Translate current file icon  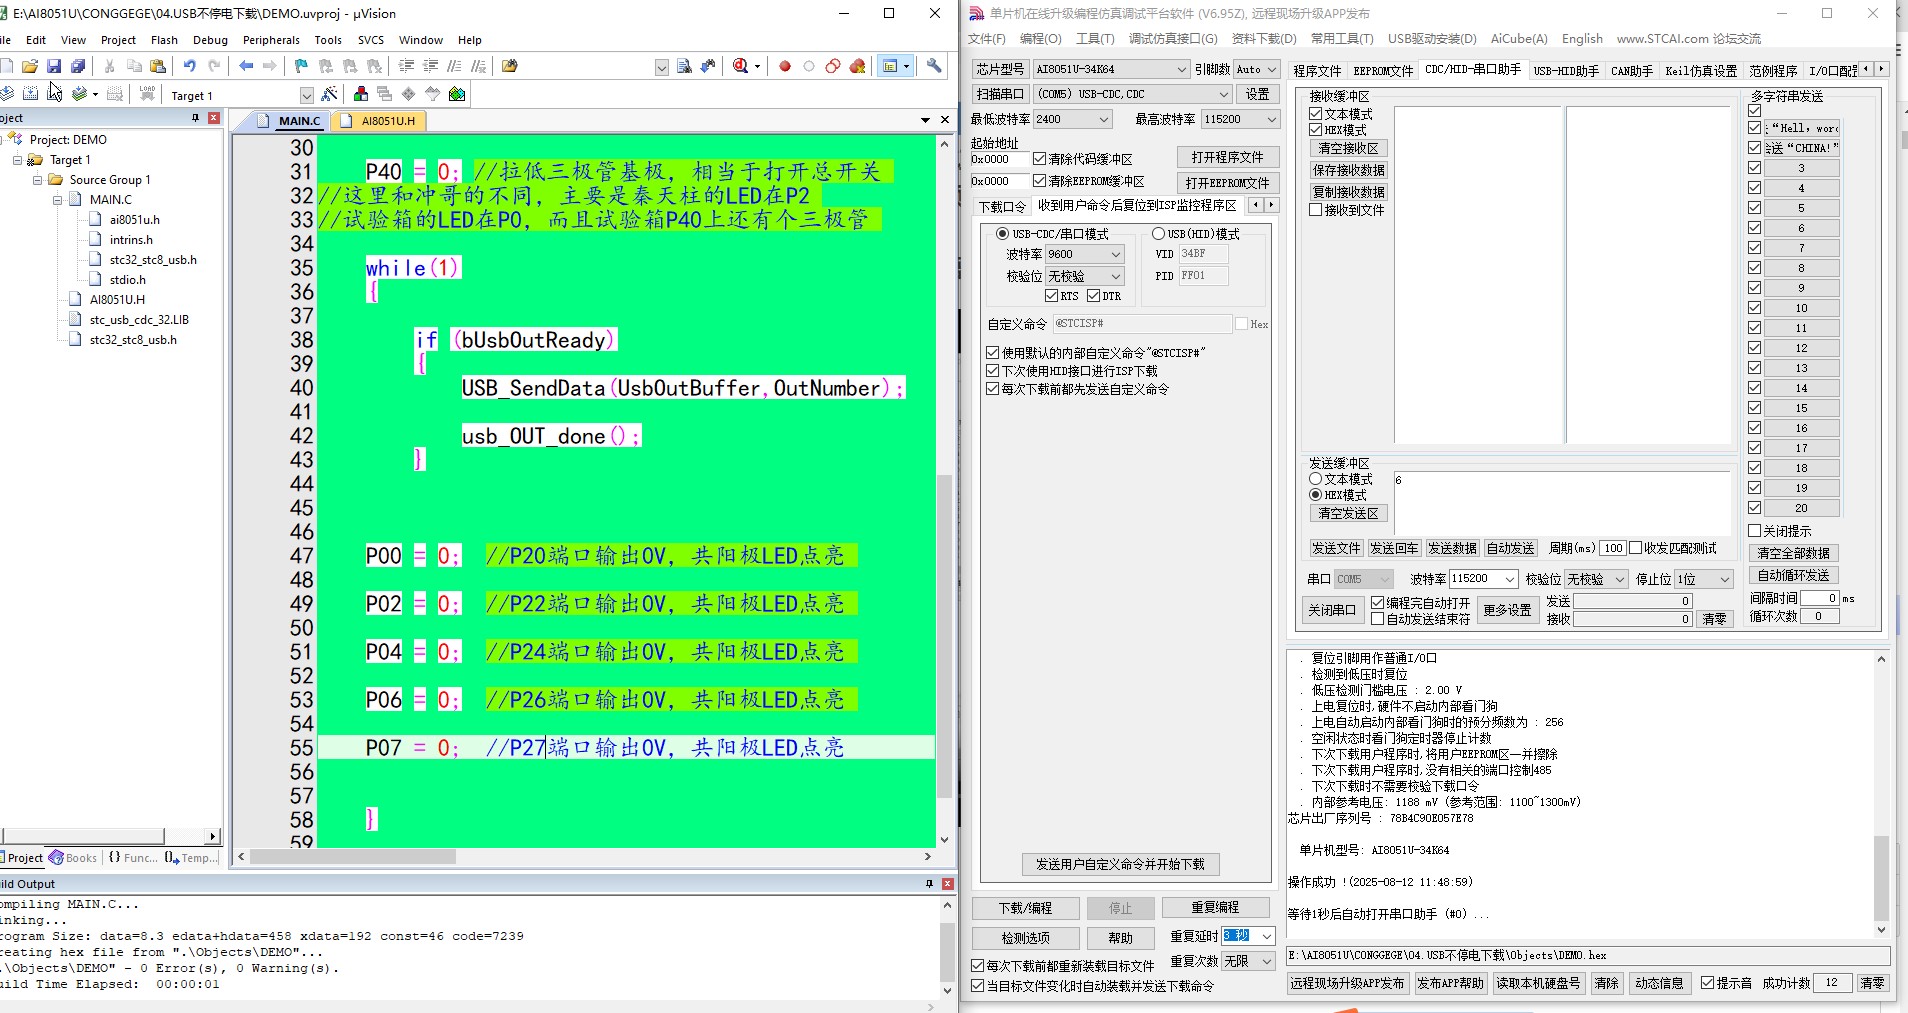tap(7, 94)
